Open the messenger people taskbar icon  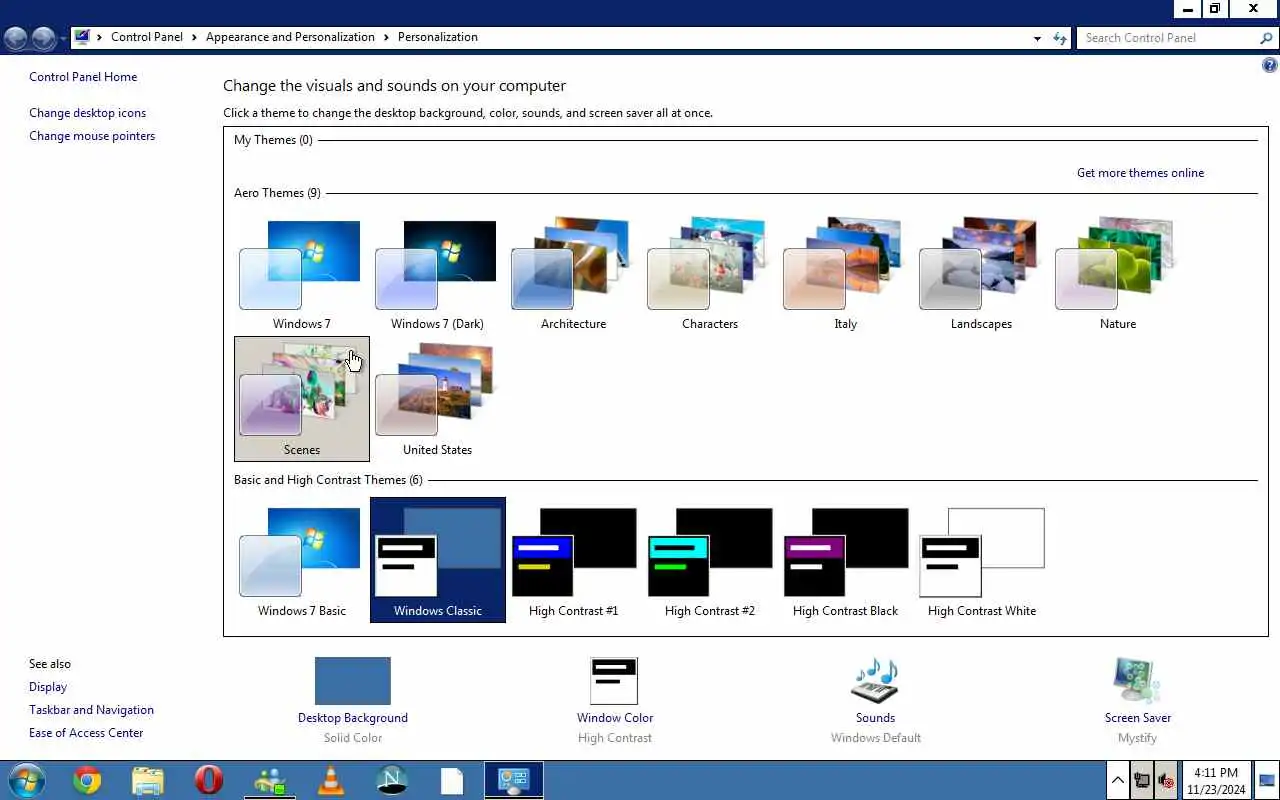pyautogui.click(x=270, y=780)
